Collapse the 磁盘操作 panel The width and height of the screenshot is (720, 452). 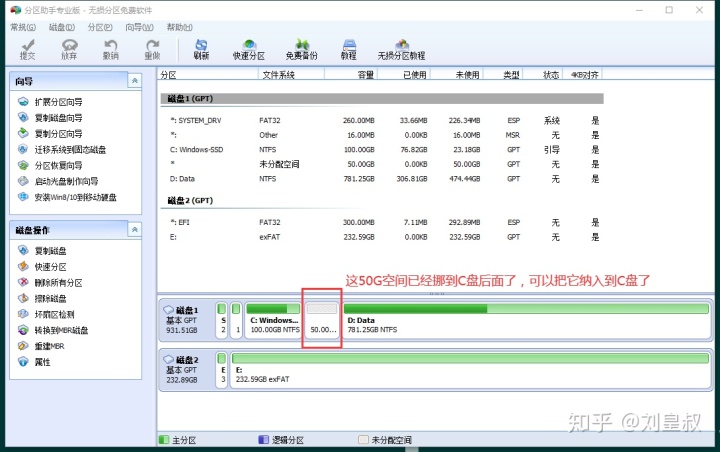[135, 229]
